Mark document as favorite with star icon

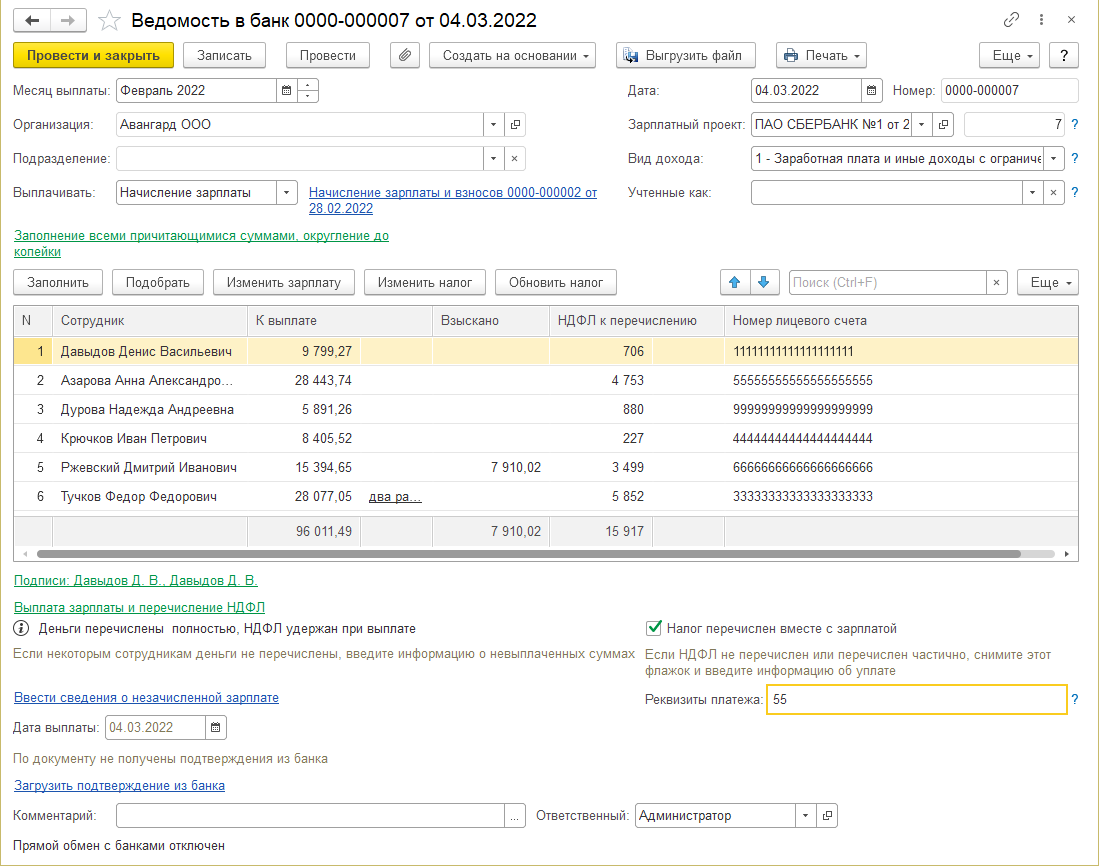[x=111, y=21]
